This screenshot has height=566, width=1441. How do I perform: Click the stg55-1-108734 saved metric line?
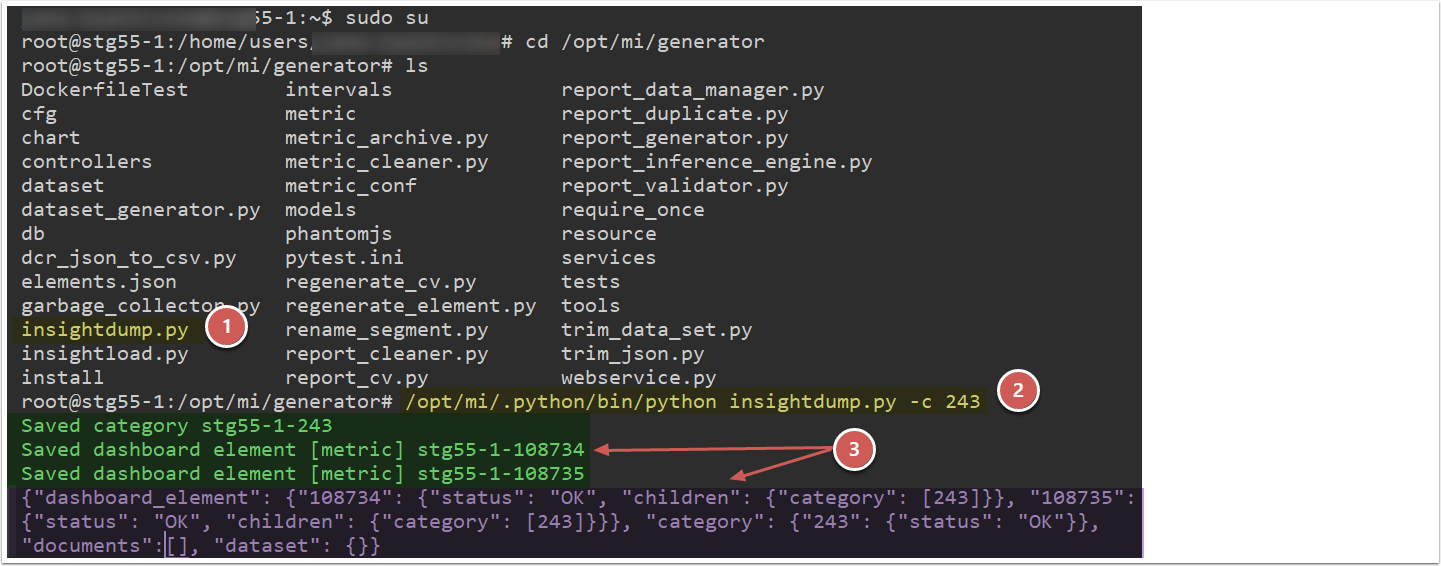[302, 450]
